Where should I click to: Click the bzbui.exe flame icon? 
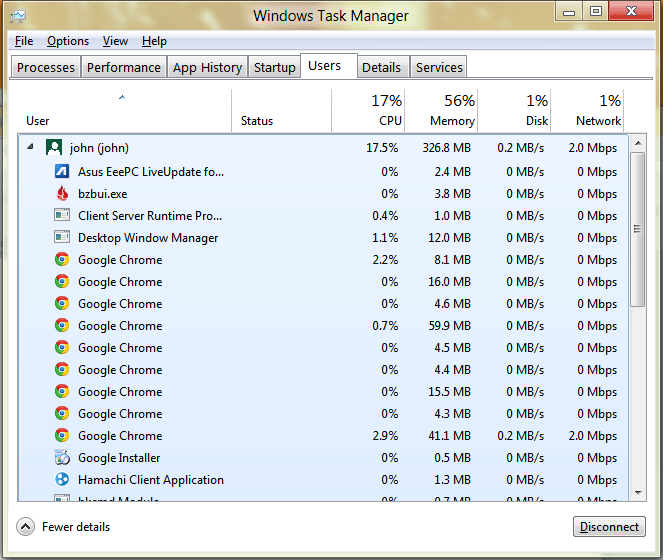coord(62,194)
